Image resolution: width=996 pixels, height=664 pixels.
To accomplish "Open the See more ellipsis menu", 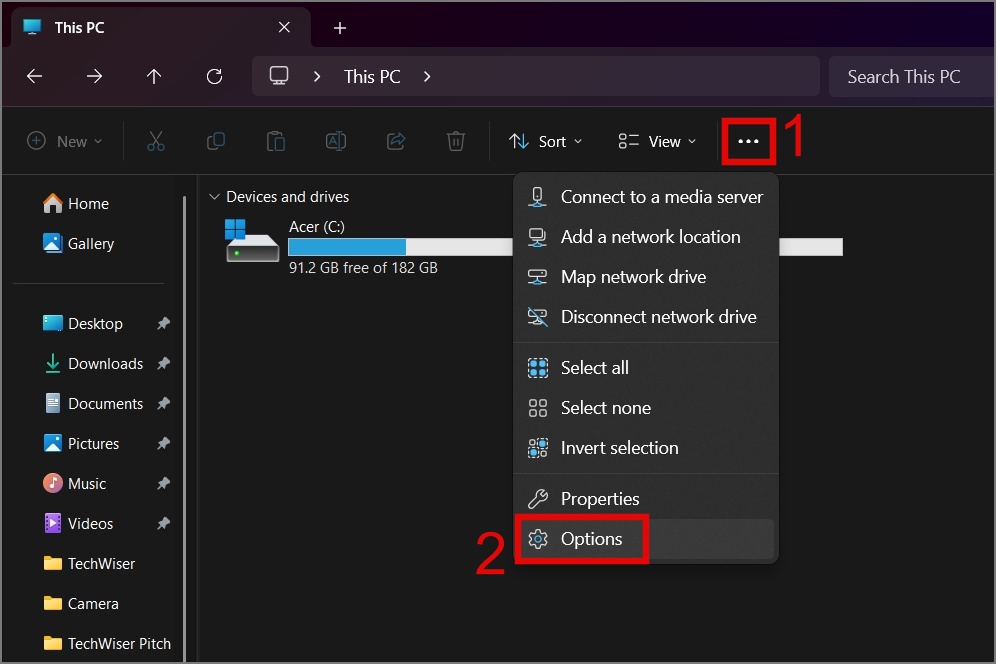I will click(748, 141).
